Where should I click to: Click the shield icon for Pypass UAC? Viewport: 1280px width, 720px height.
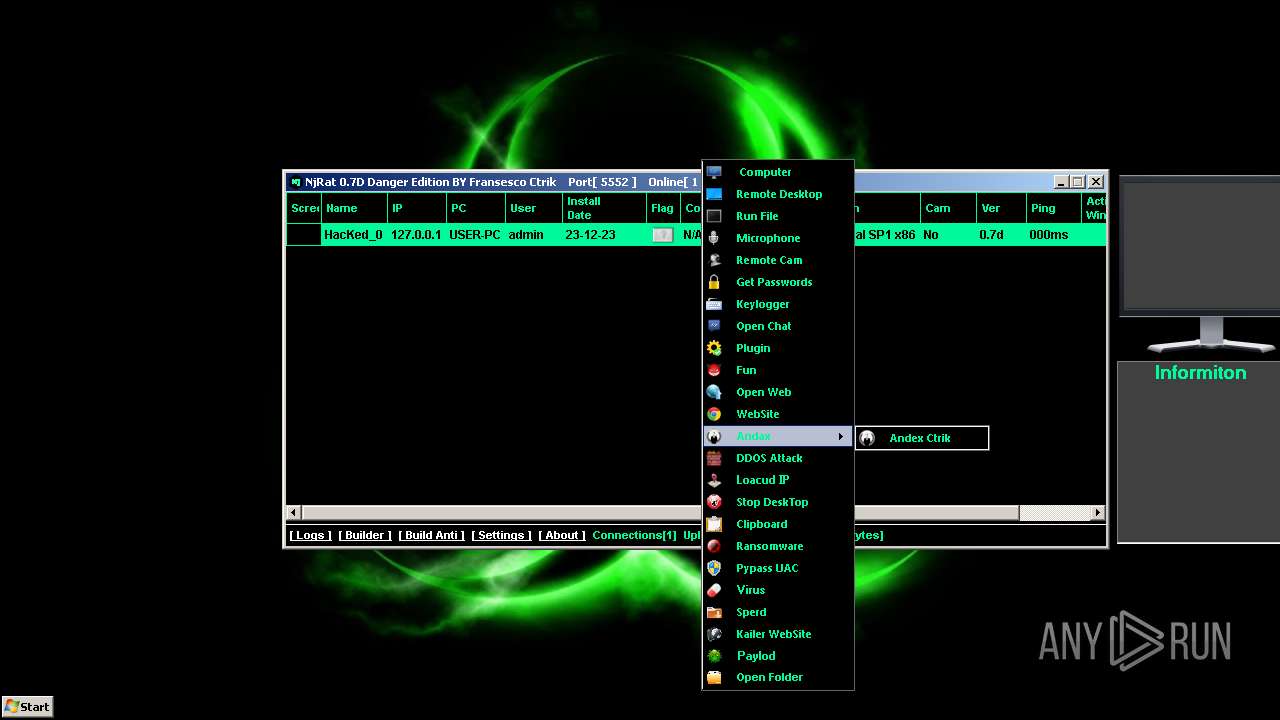pos(714,568)
